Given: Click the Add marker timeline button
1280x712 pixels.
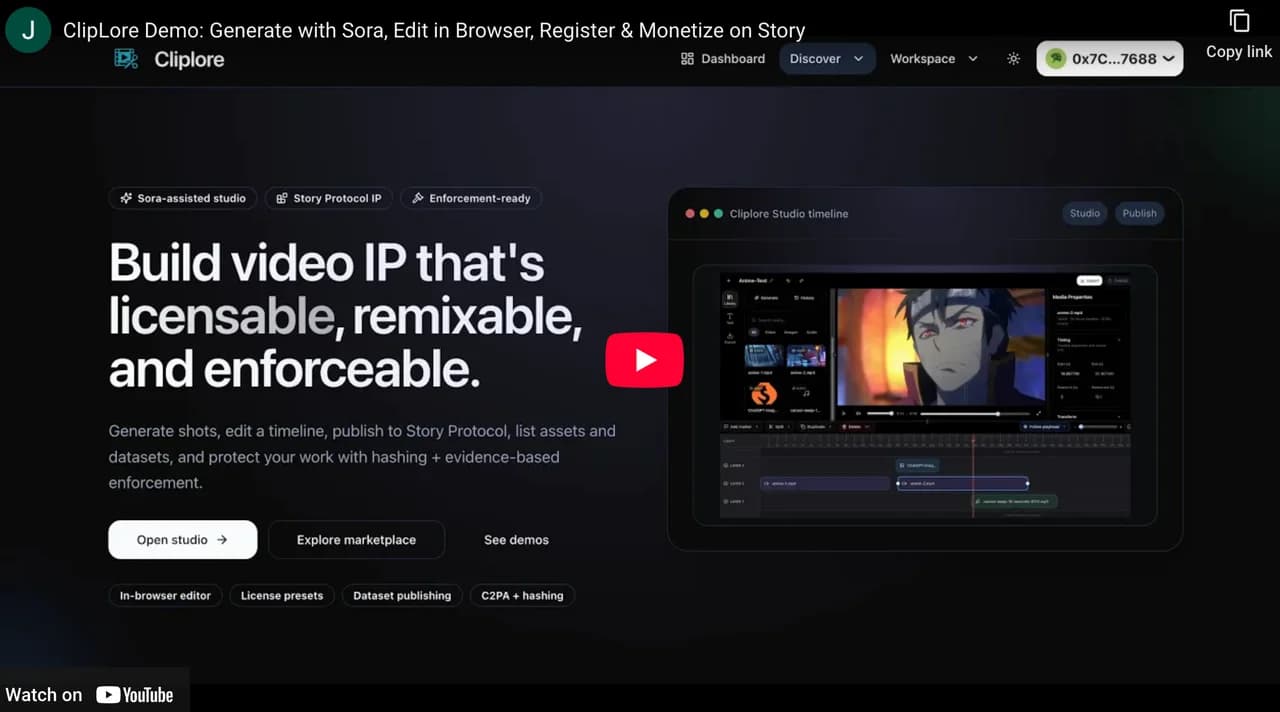Looking at the screenshot, I should point(741,427).
